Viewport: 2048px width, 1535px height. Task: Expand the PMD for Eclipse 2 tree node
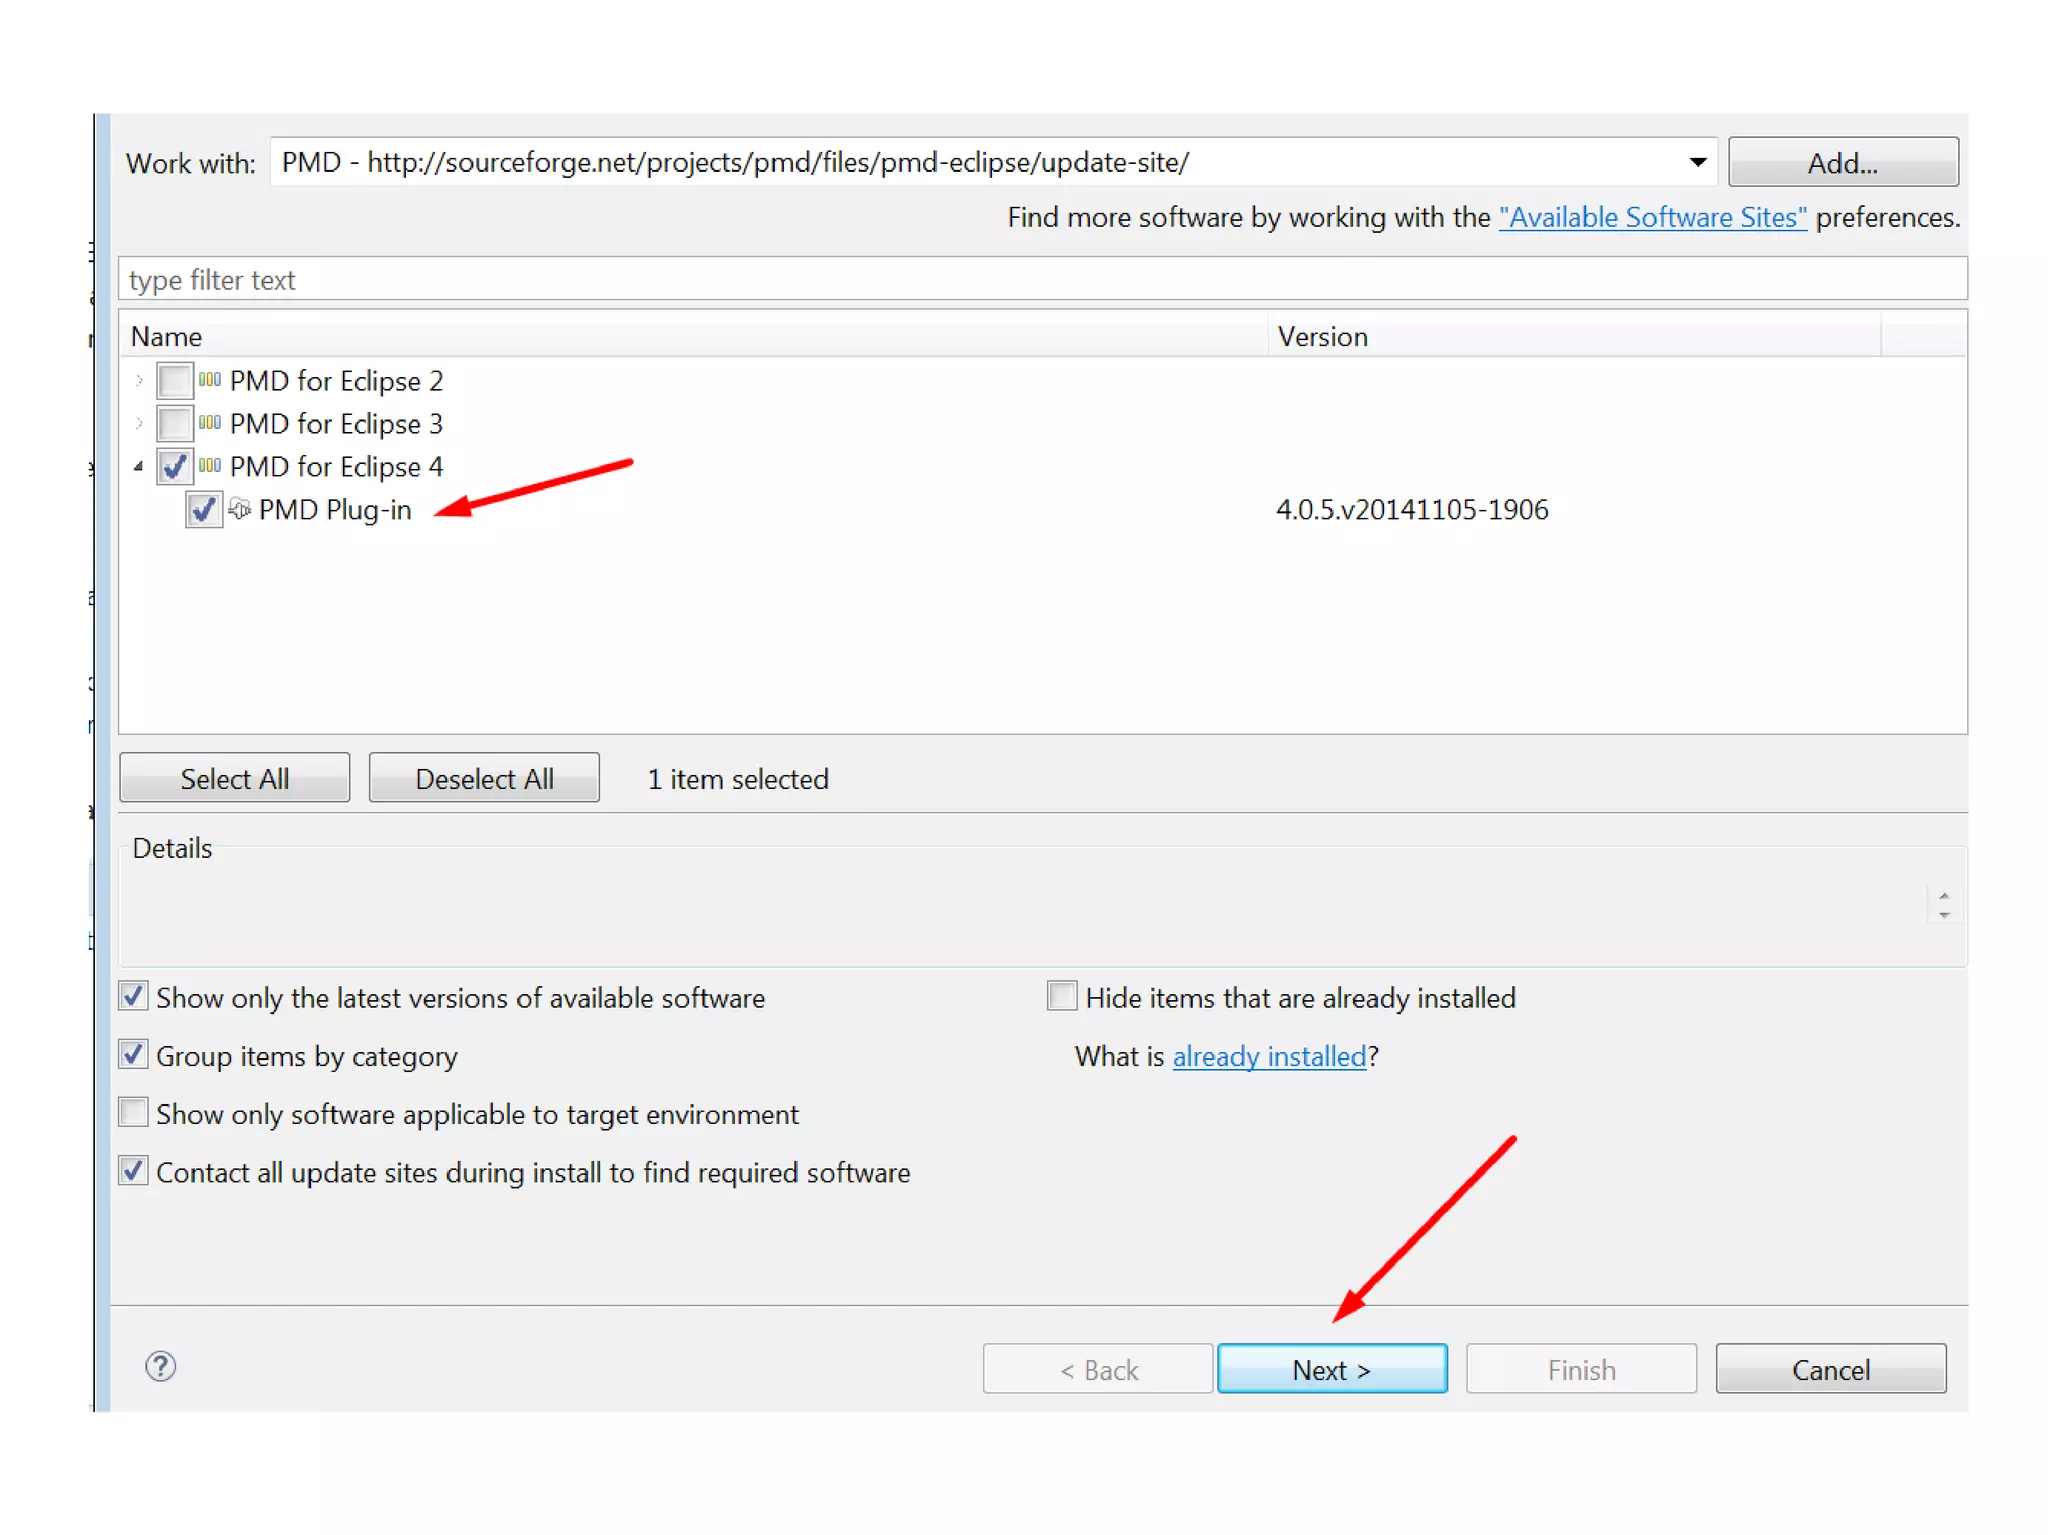click(x=139, y=381)
